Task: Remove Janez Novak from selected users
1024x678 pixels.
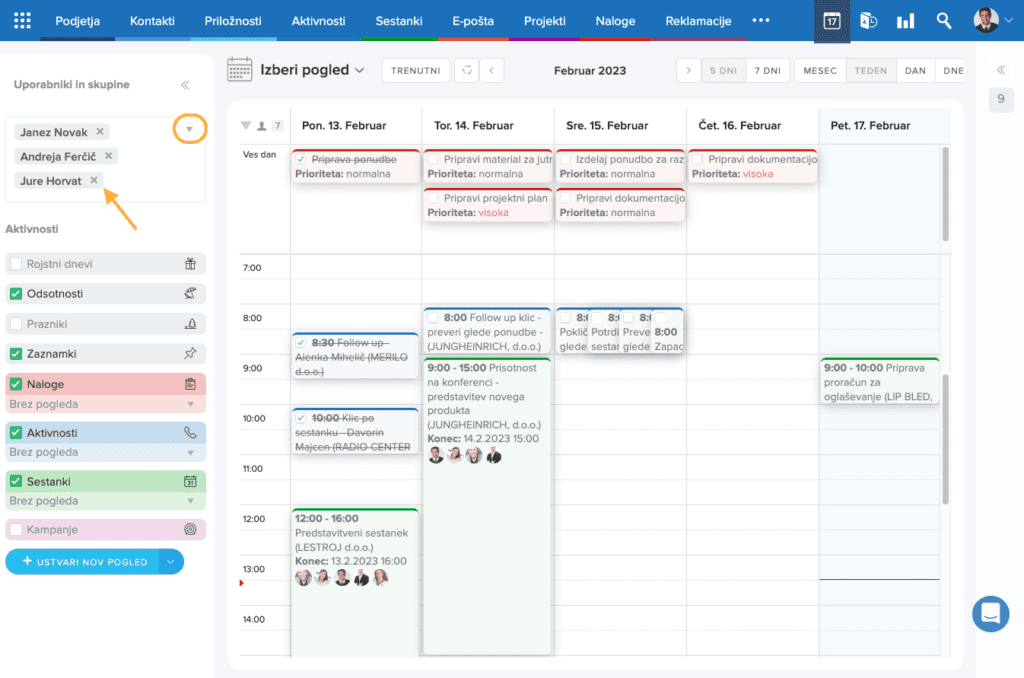Action: 100,131
